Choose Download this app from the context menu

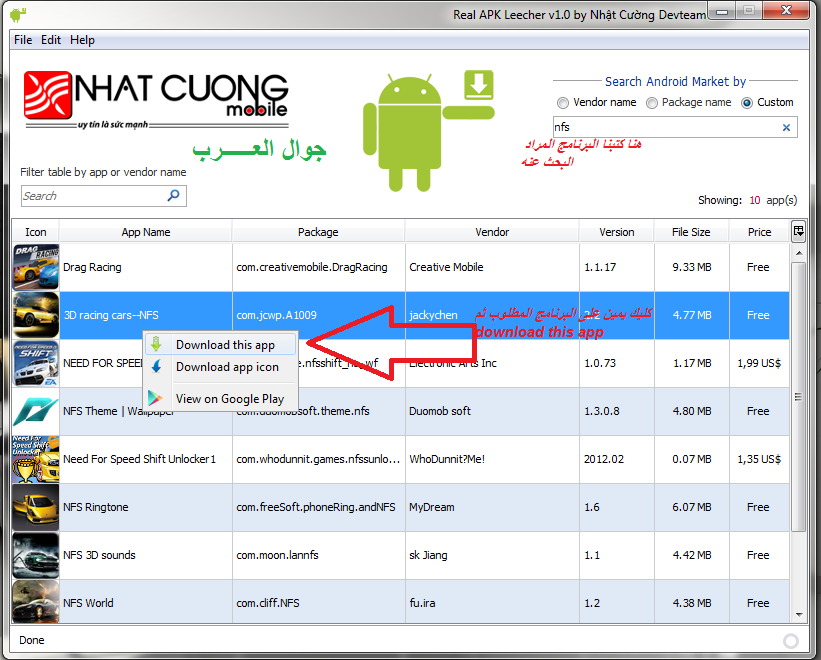coord(220,344)
